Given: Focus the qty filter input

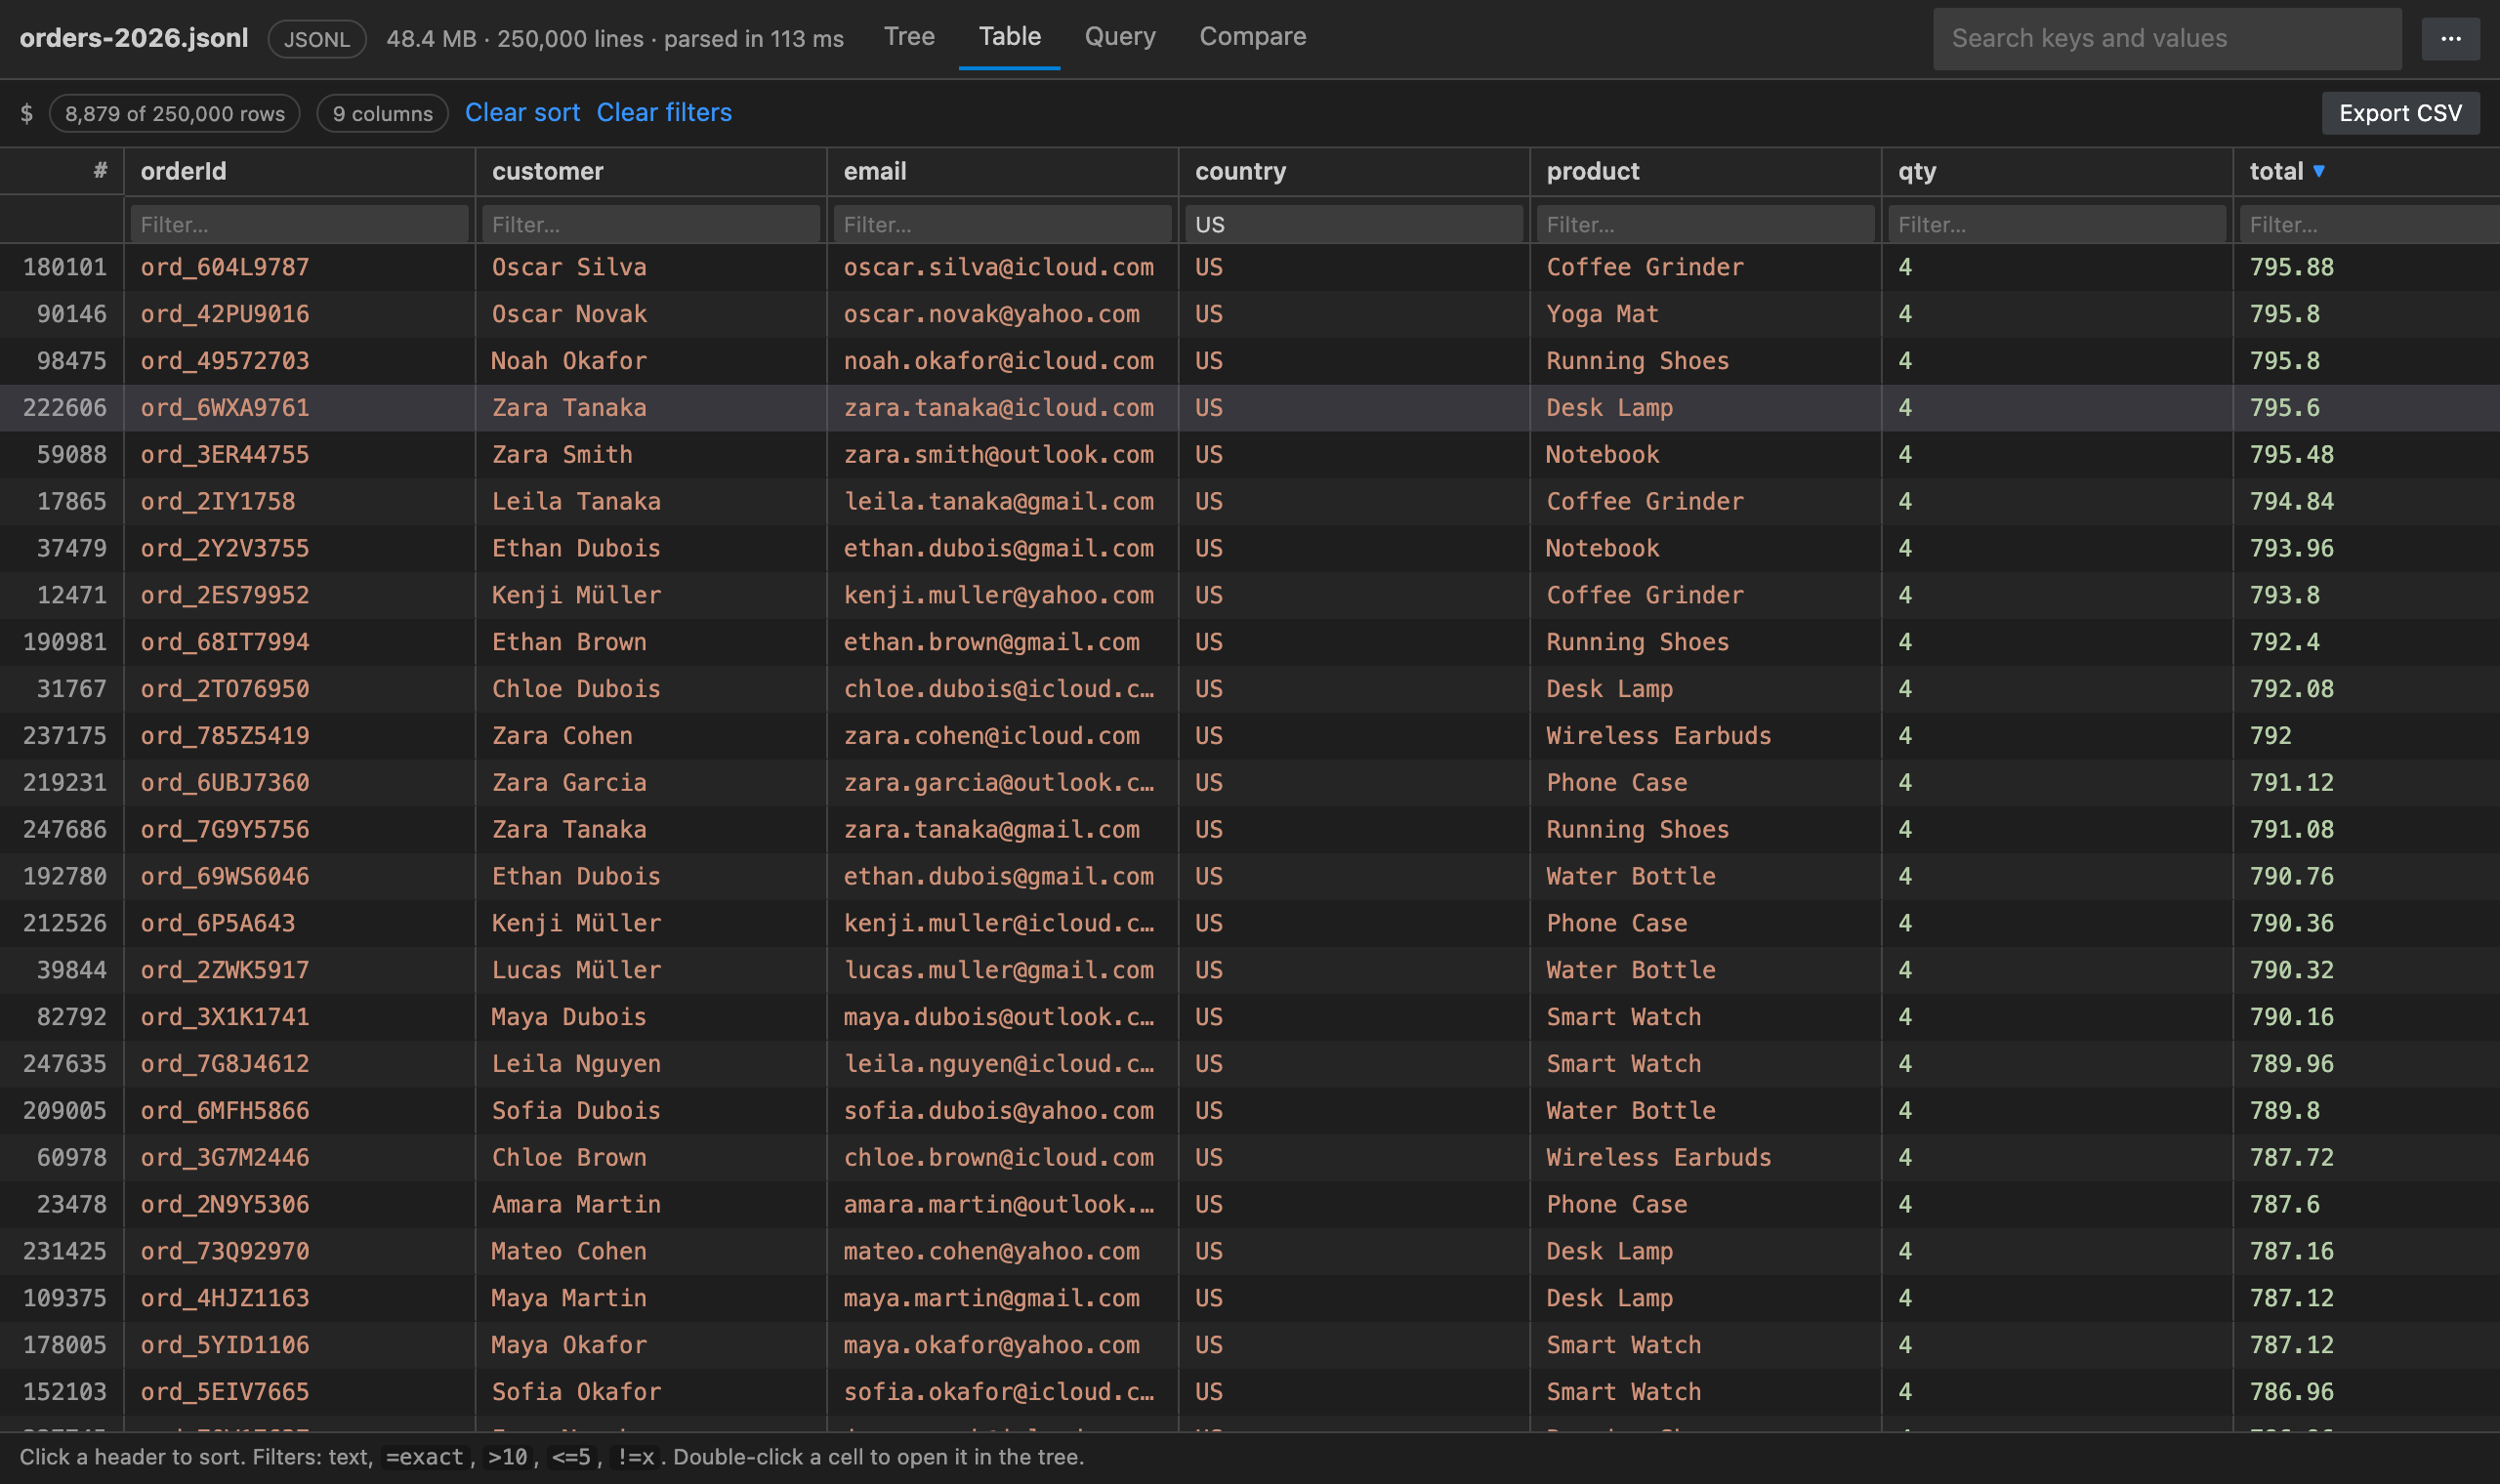Looking at the screenshot, I should [x=2057, y=224].
